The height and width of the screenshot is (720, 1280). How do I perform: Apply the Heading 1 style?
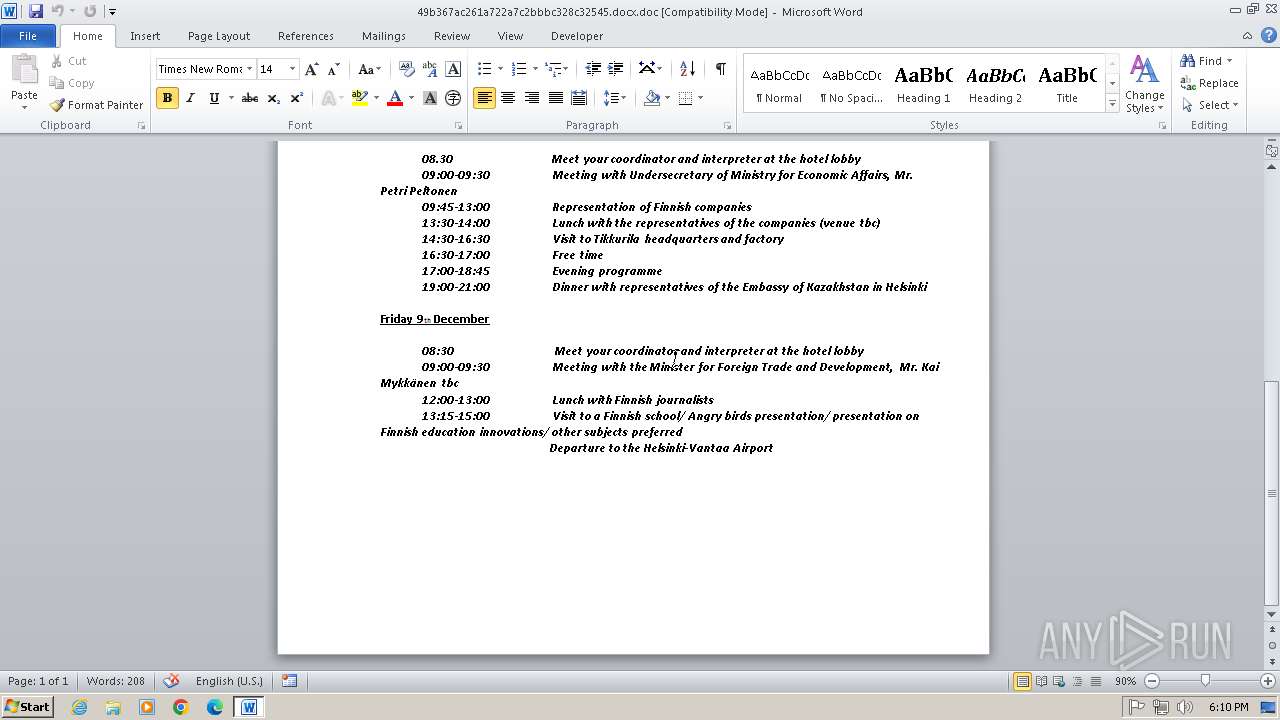coord(923,84)
